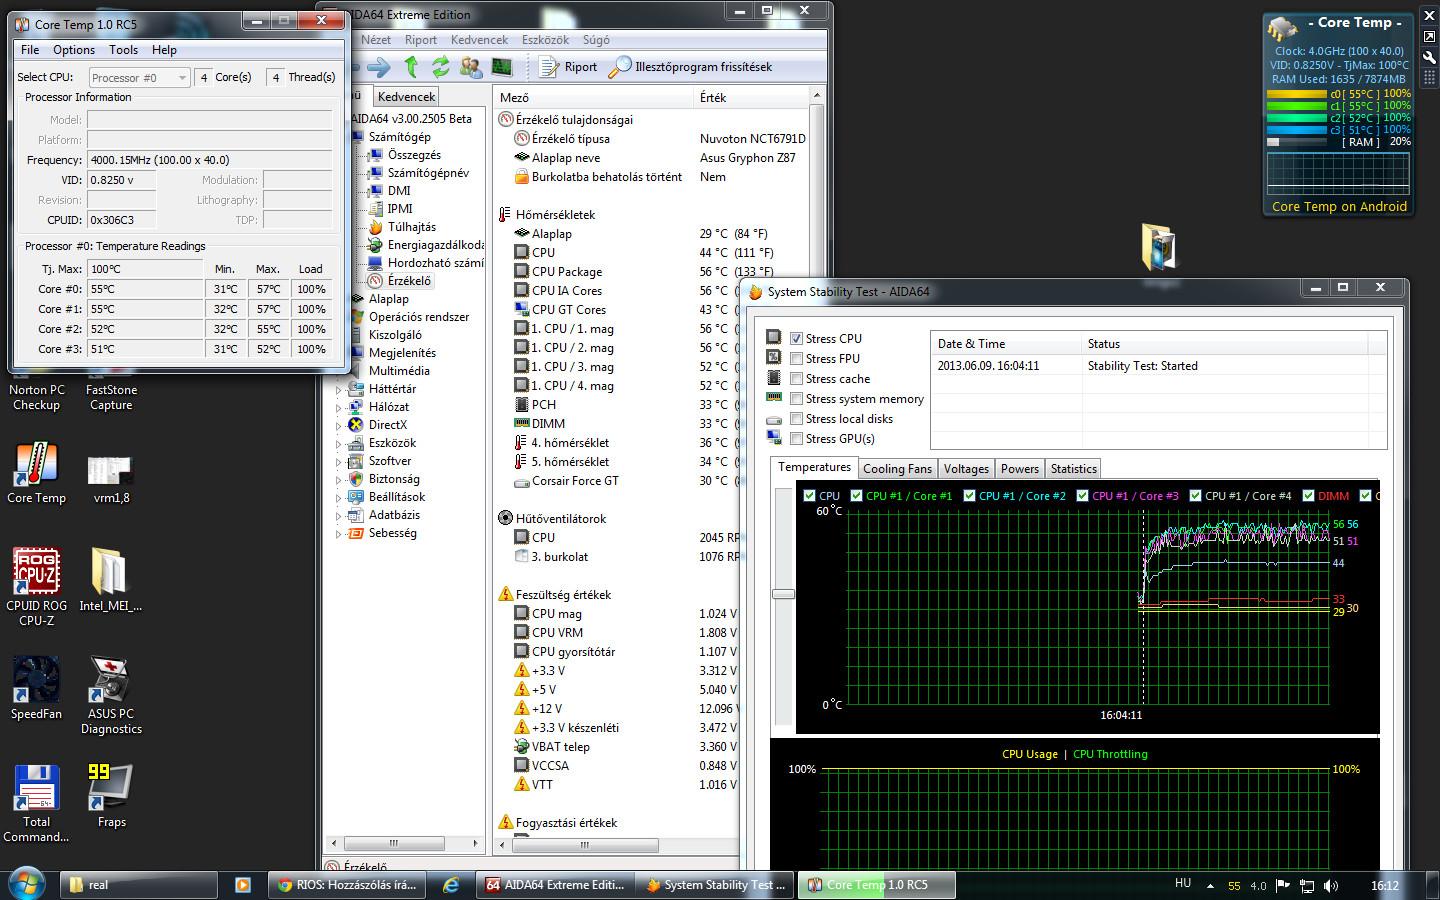
Task: Toggle DIMM graph checkbox
Action: [x=1308, y=495]
